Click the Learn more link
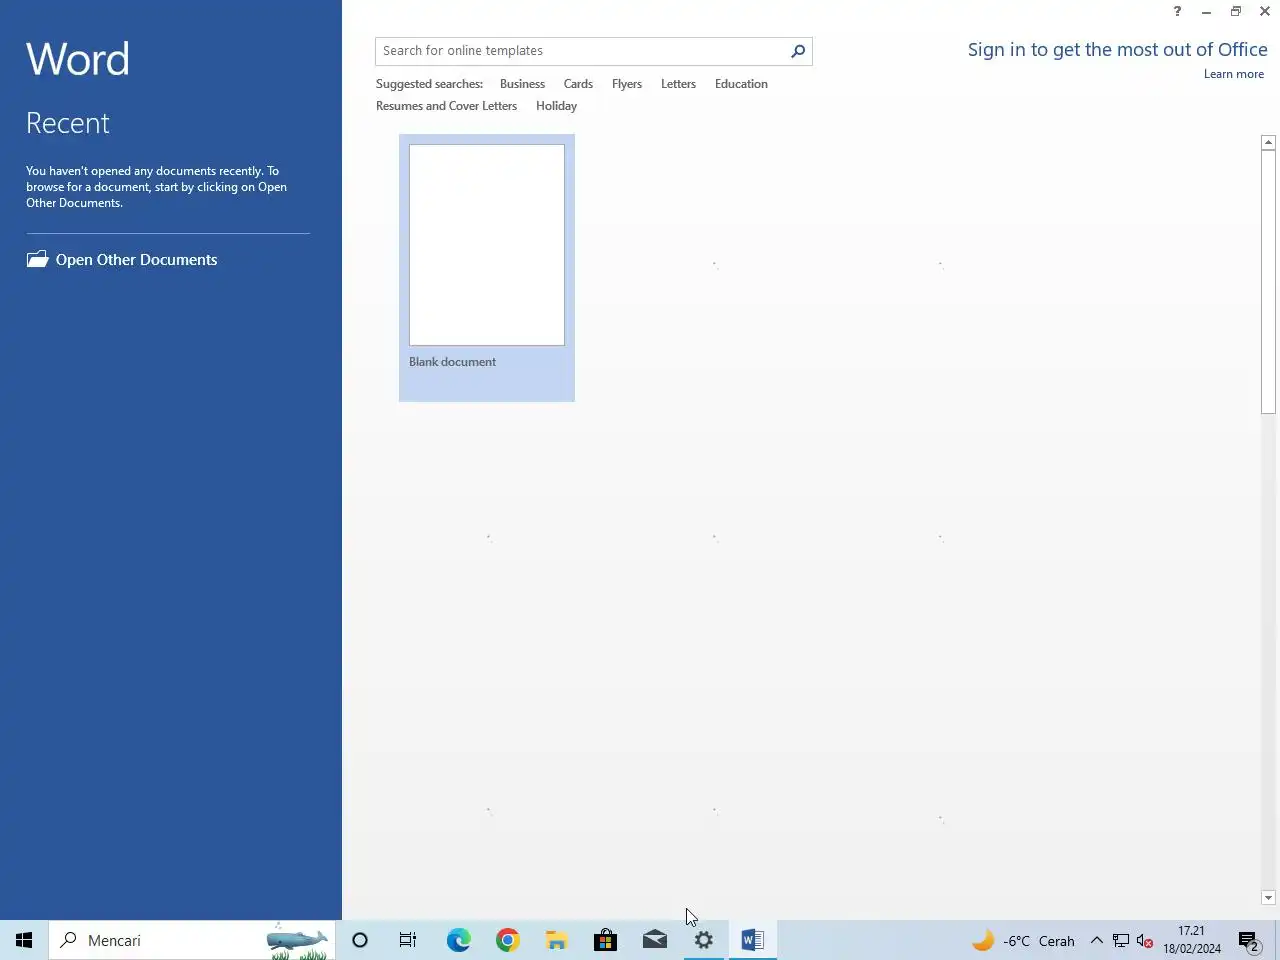1280x960 pixels. click(x=1233, y=74)
